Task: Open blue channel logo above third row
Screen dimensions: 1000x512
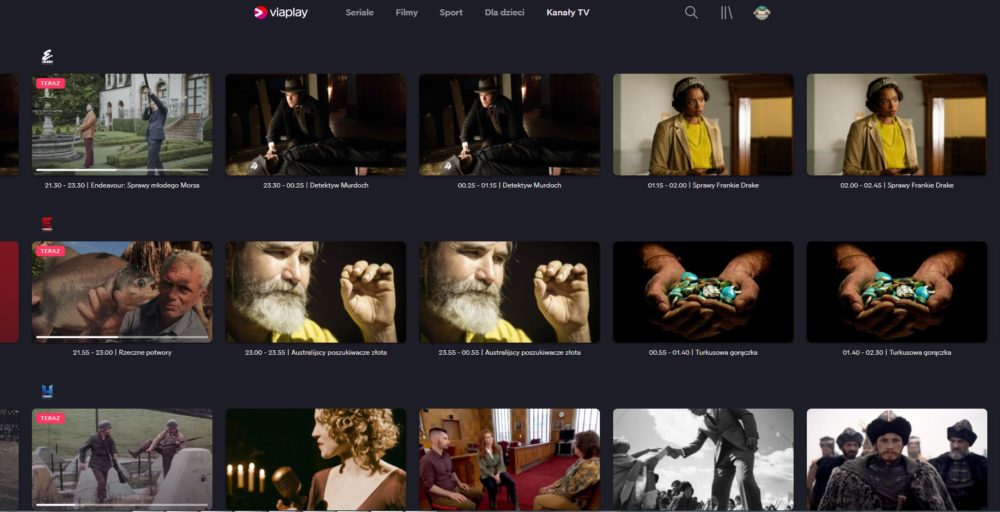Action: click(47, 391)
